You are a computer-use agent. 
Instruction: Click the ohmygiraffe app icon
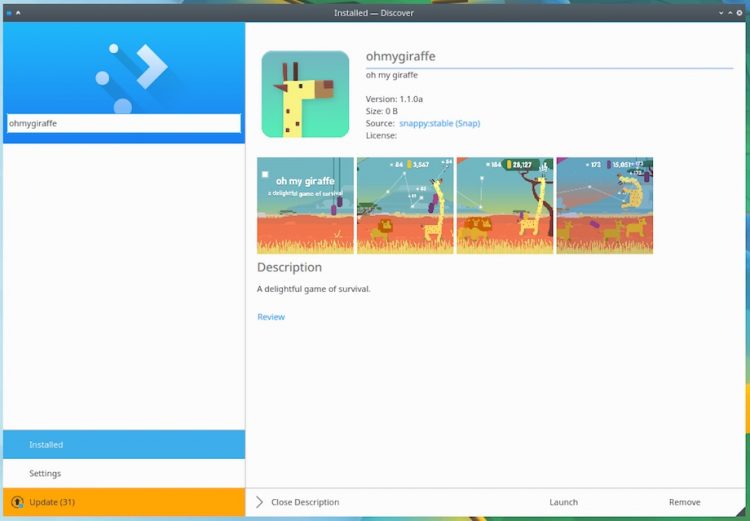tap(305, 94)
